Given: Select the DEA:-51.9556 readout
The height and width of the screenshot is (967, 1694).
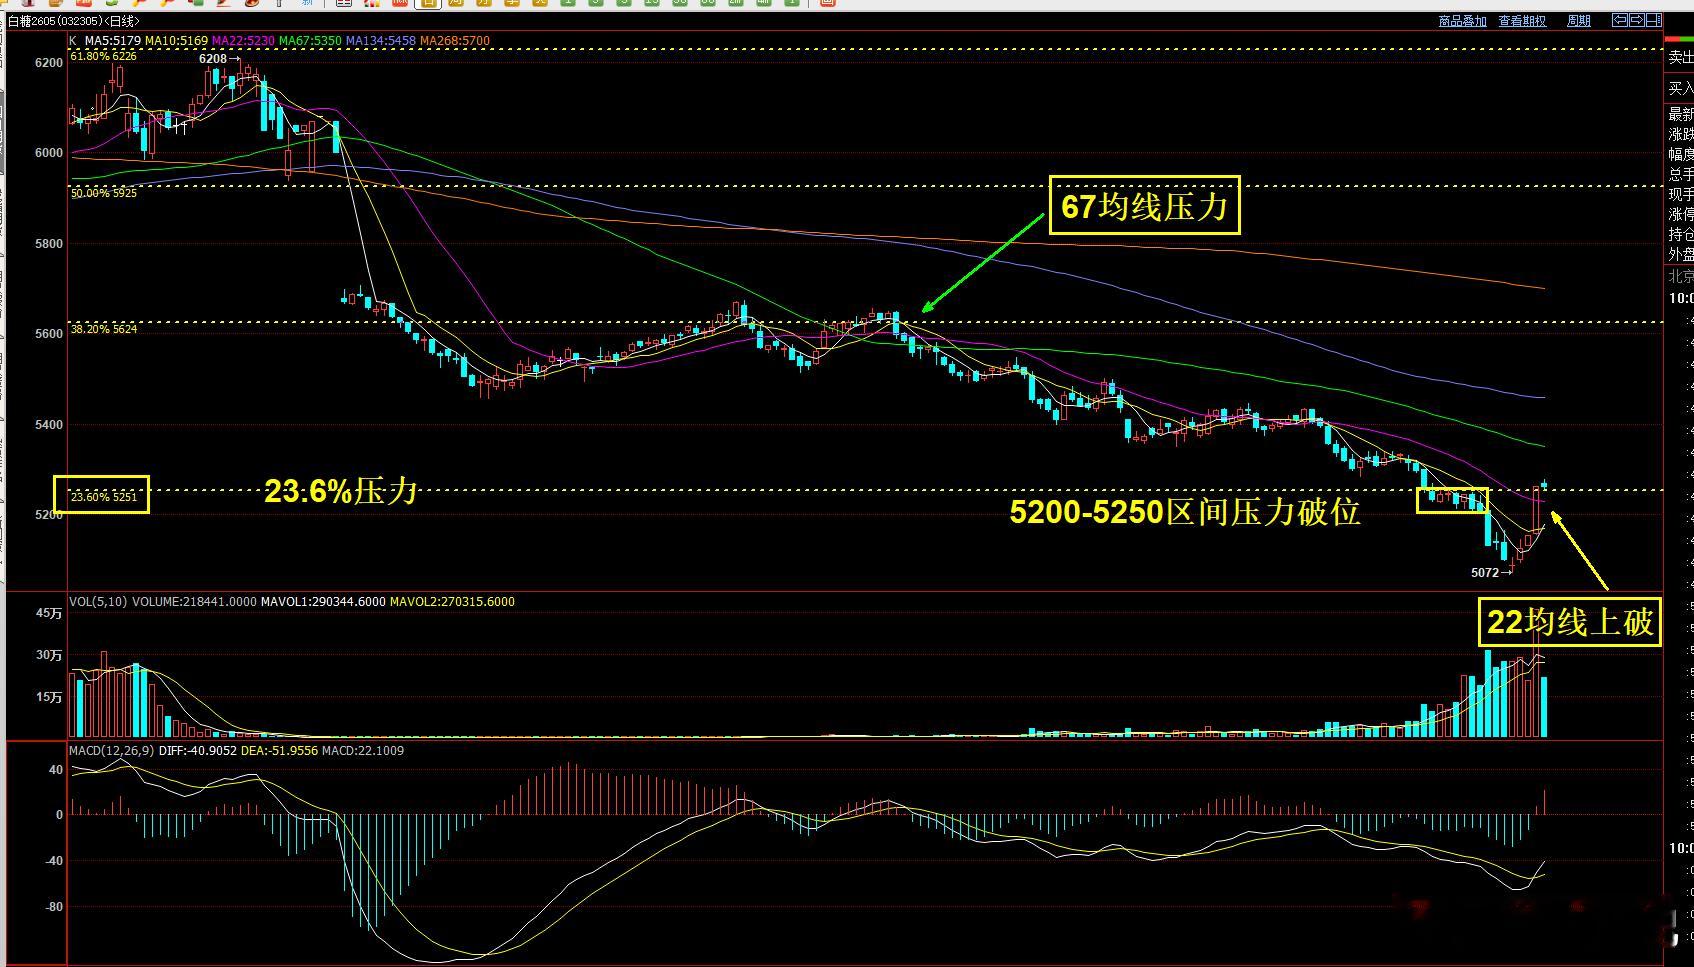Looking at the screenshot, I should (x=280, y=751).
